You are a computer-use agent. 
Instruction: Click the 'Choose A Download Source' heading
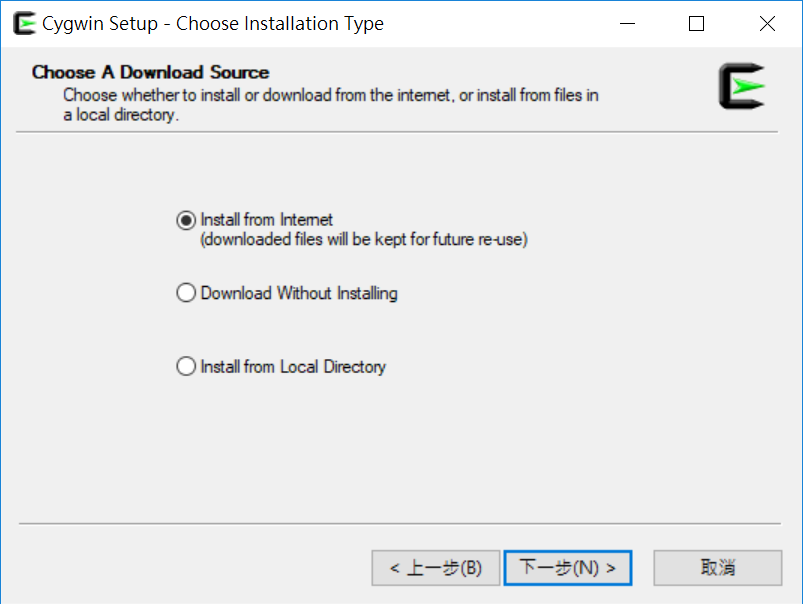(x=150, y=72)
